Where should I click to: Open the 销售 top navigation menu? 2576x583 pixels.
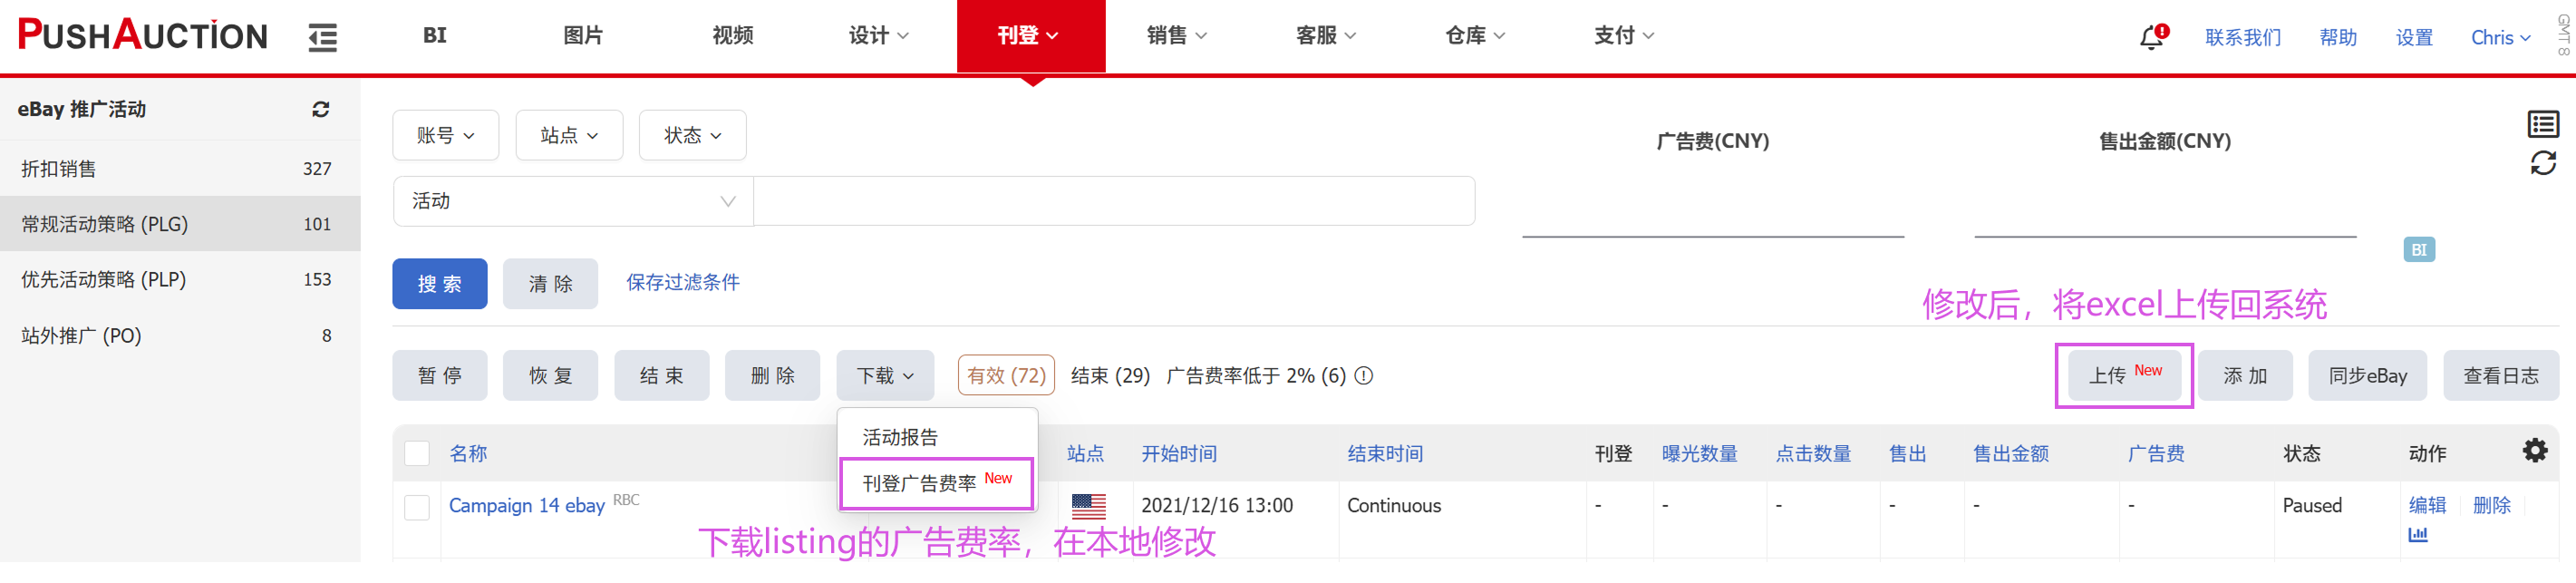click(1176, 36)
